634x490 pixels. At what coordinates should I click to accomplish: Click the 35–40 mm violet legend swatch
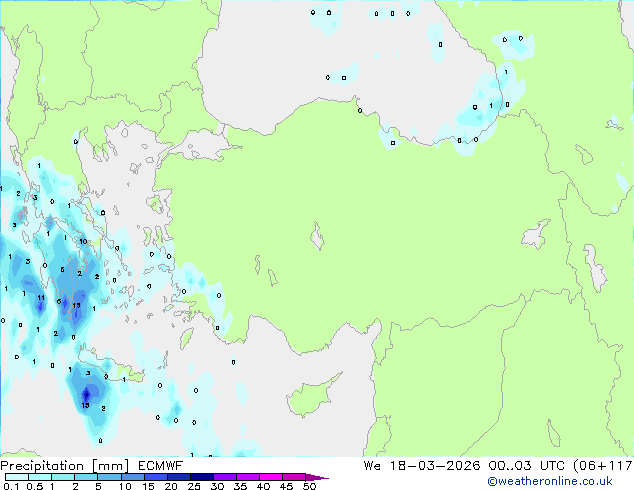pos(247,477)
